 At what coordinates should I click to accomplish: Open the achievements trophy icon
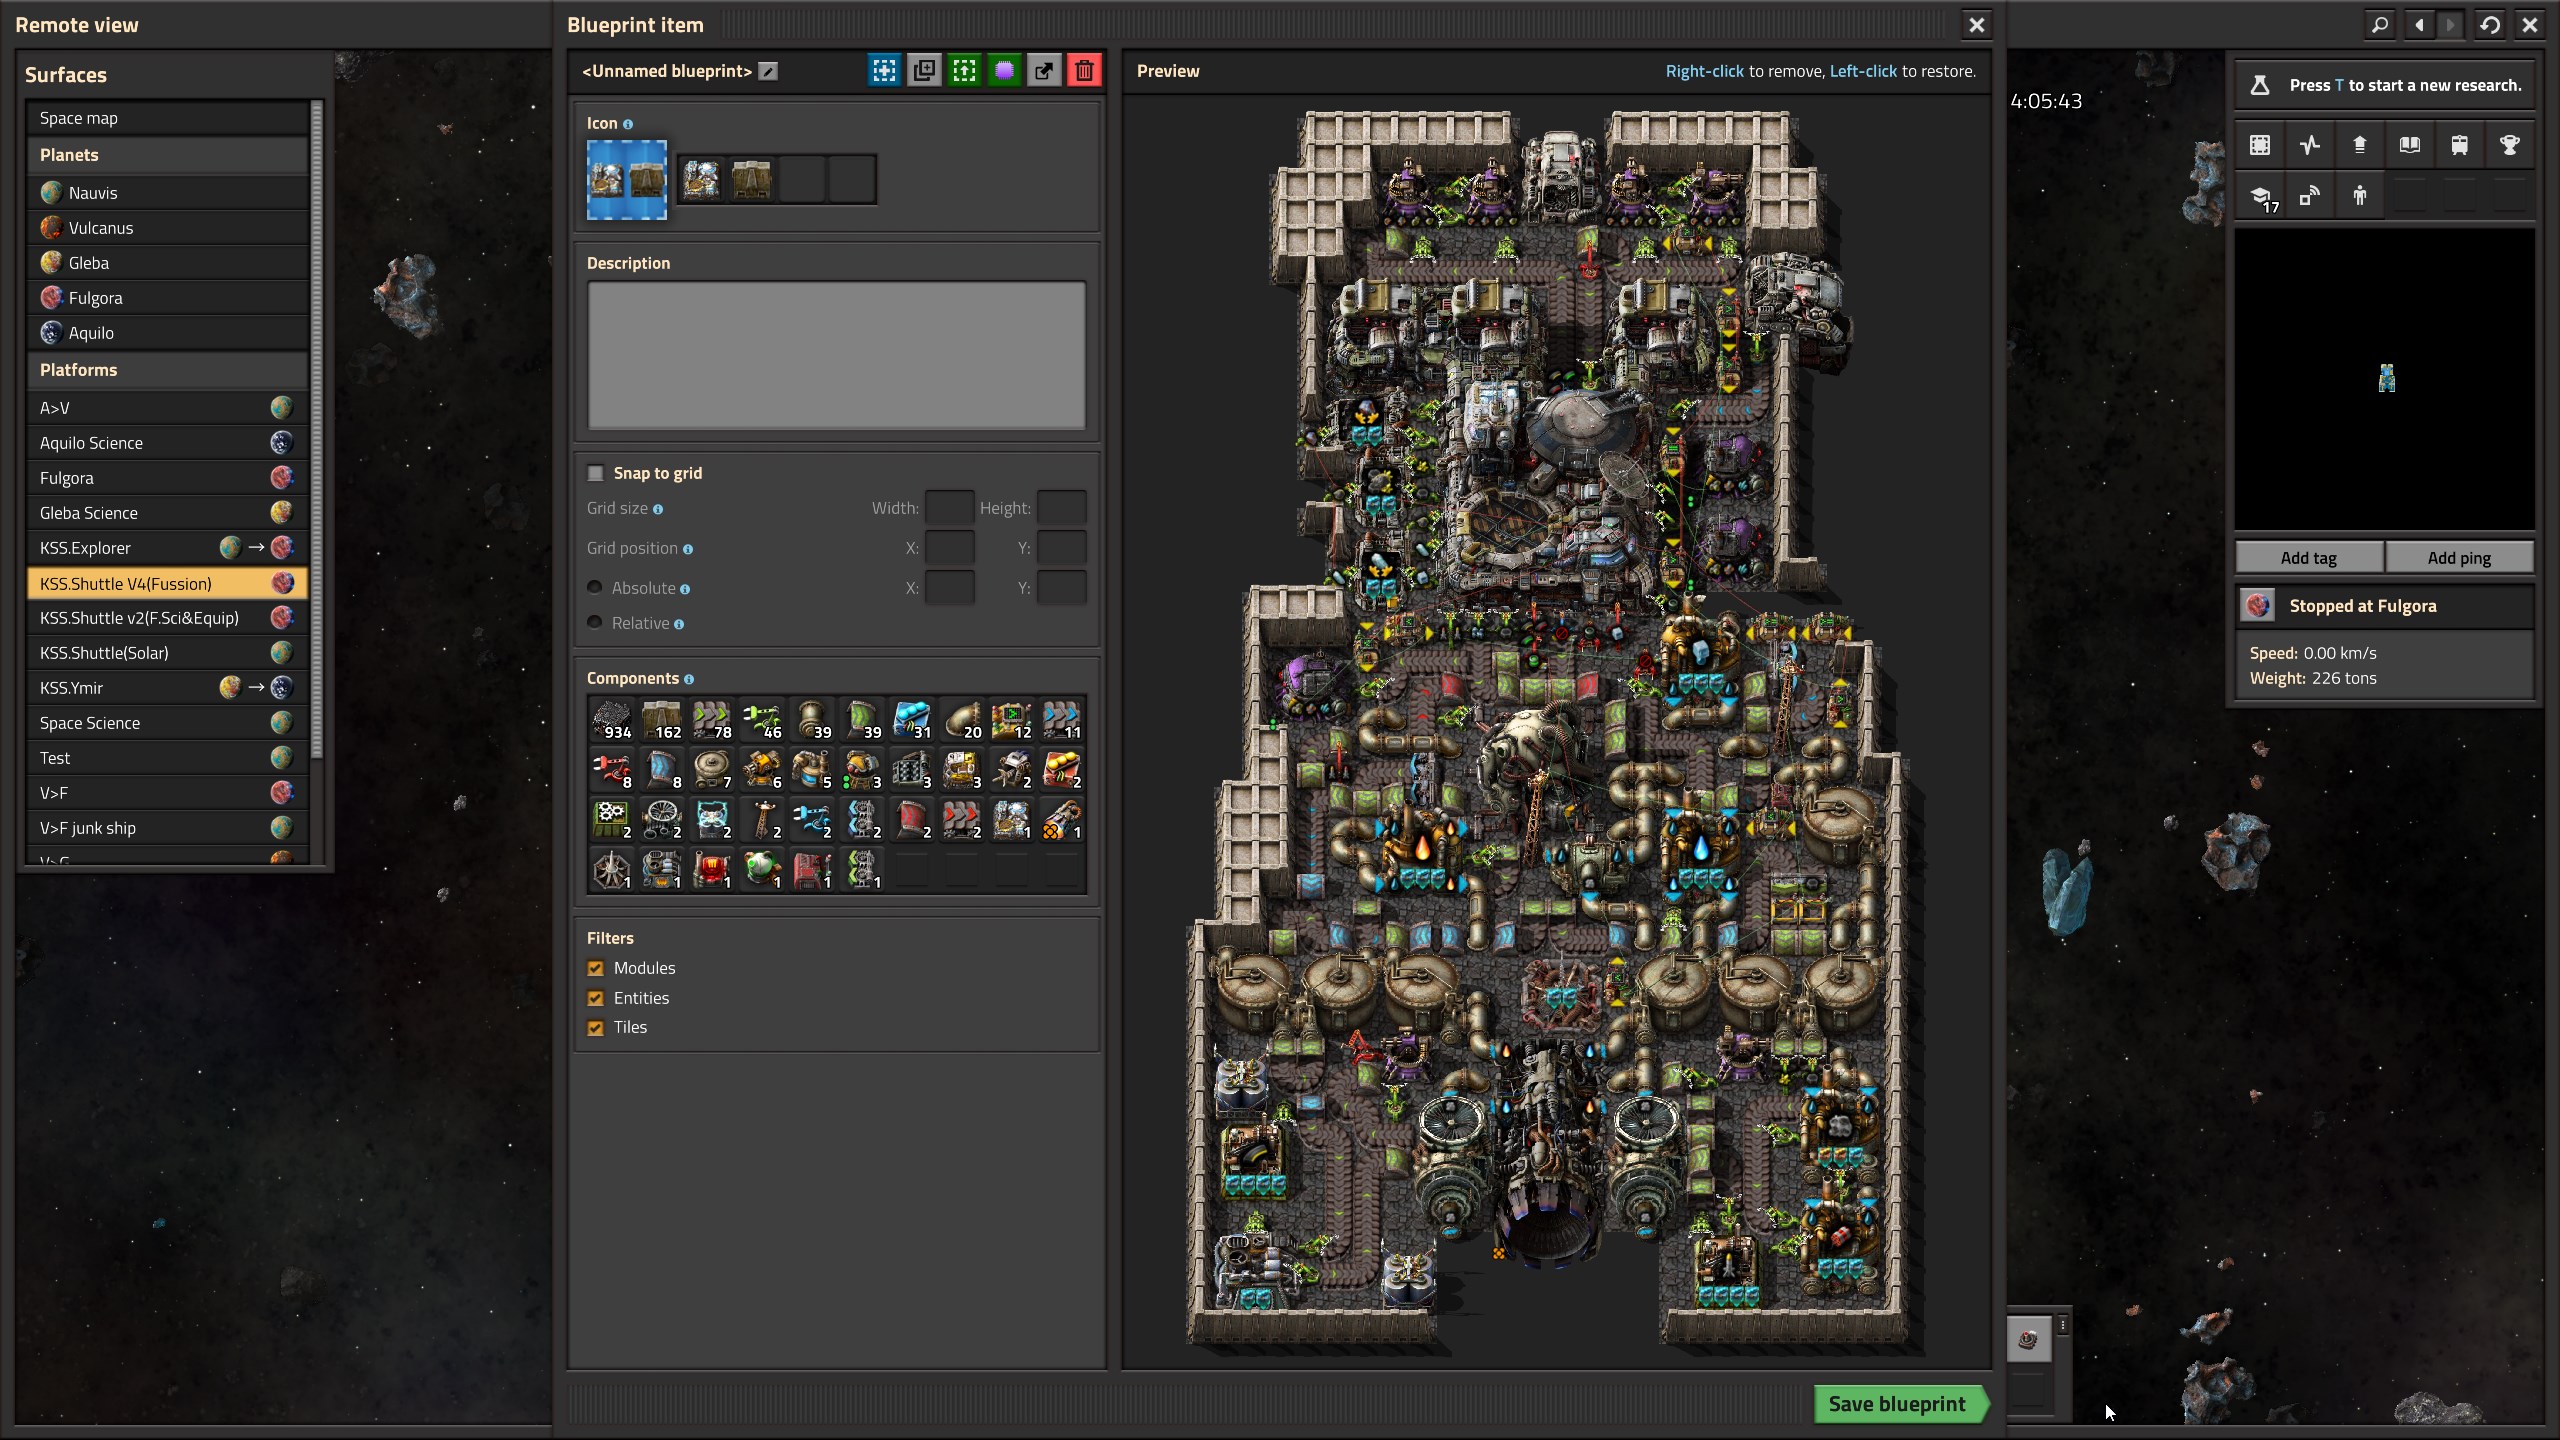[x=2510, y=145]
